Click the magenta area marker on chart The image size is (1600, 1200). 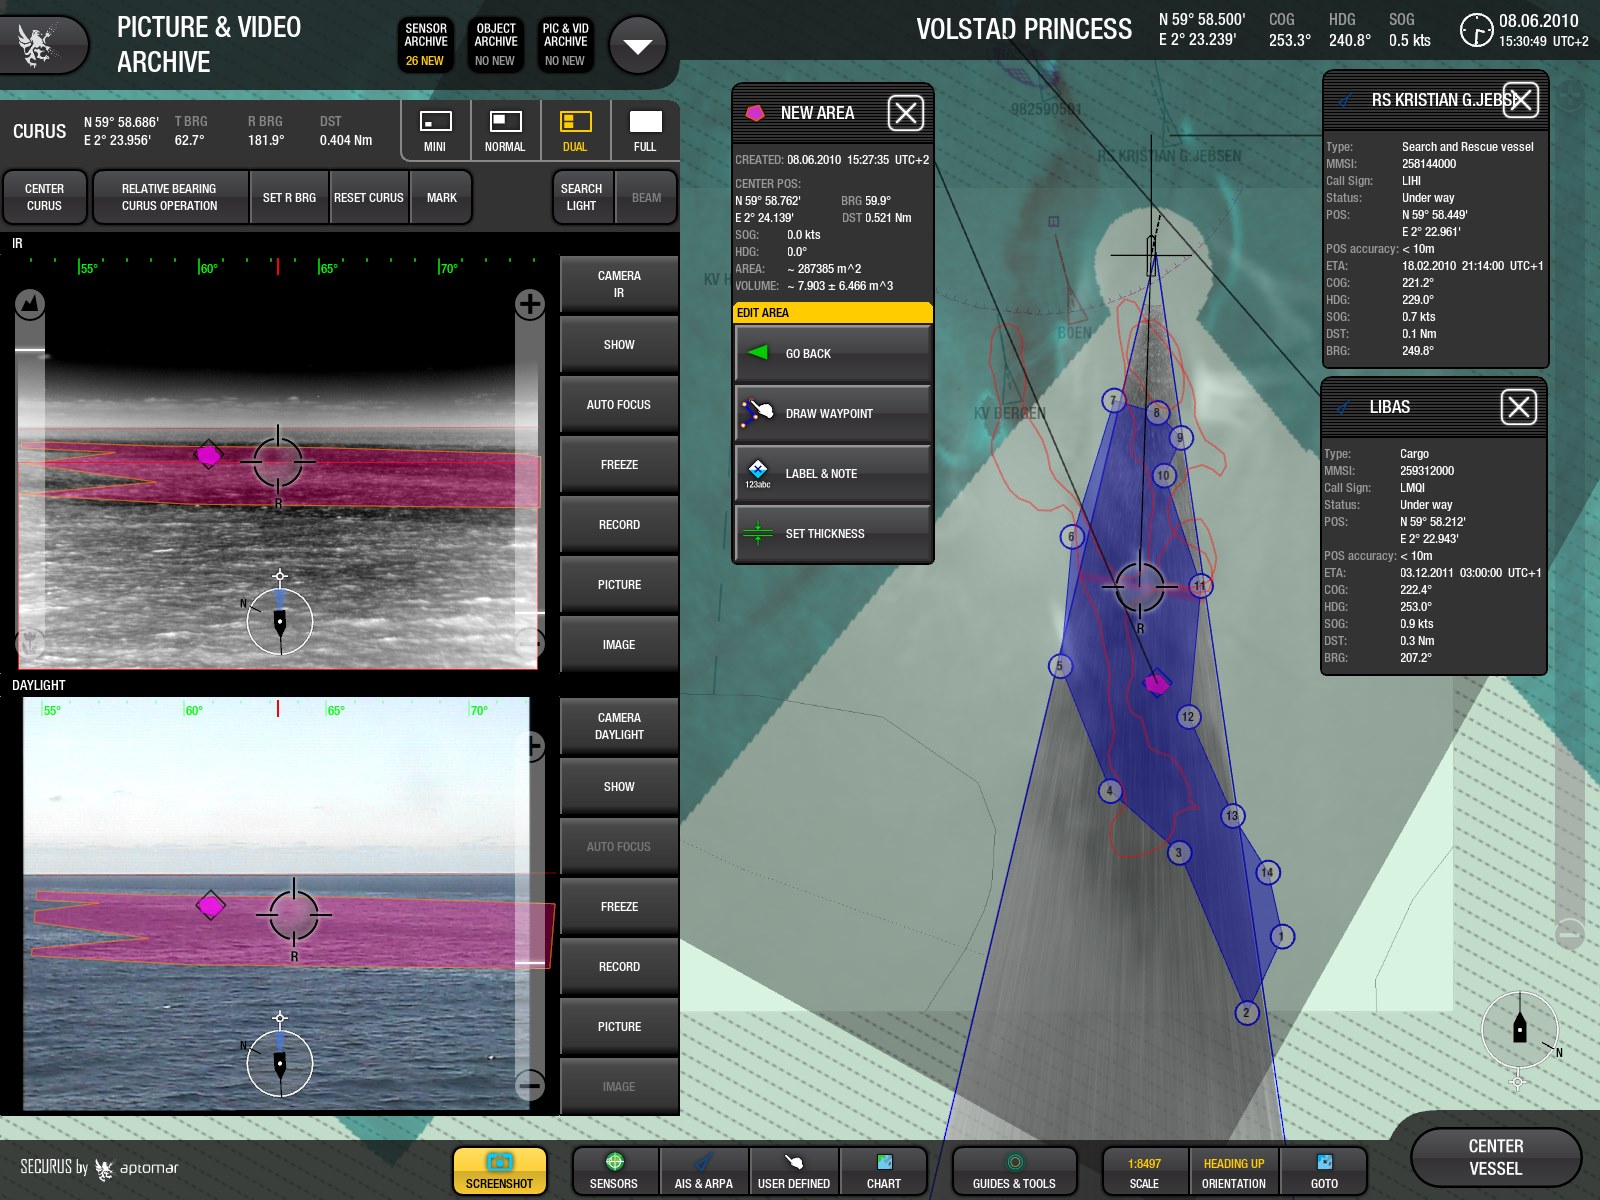1157,683
